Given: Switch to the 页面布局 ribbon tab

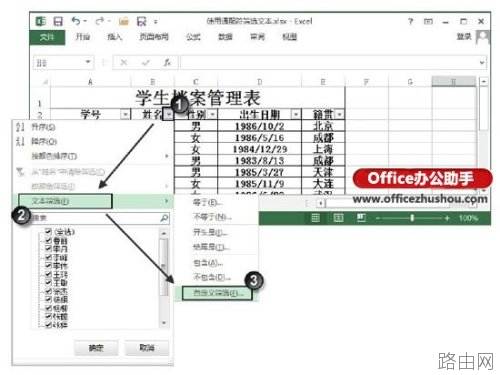Looking at the screenshot, I should point(154,37).
